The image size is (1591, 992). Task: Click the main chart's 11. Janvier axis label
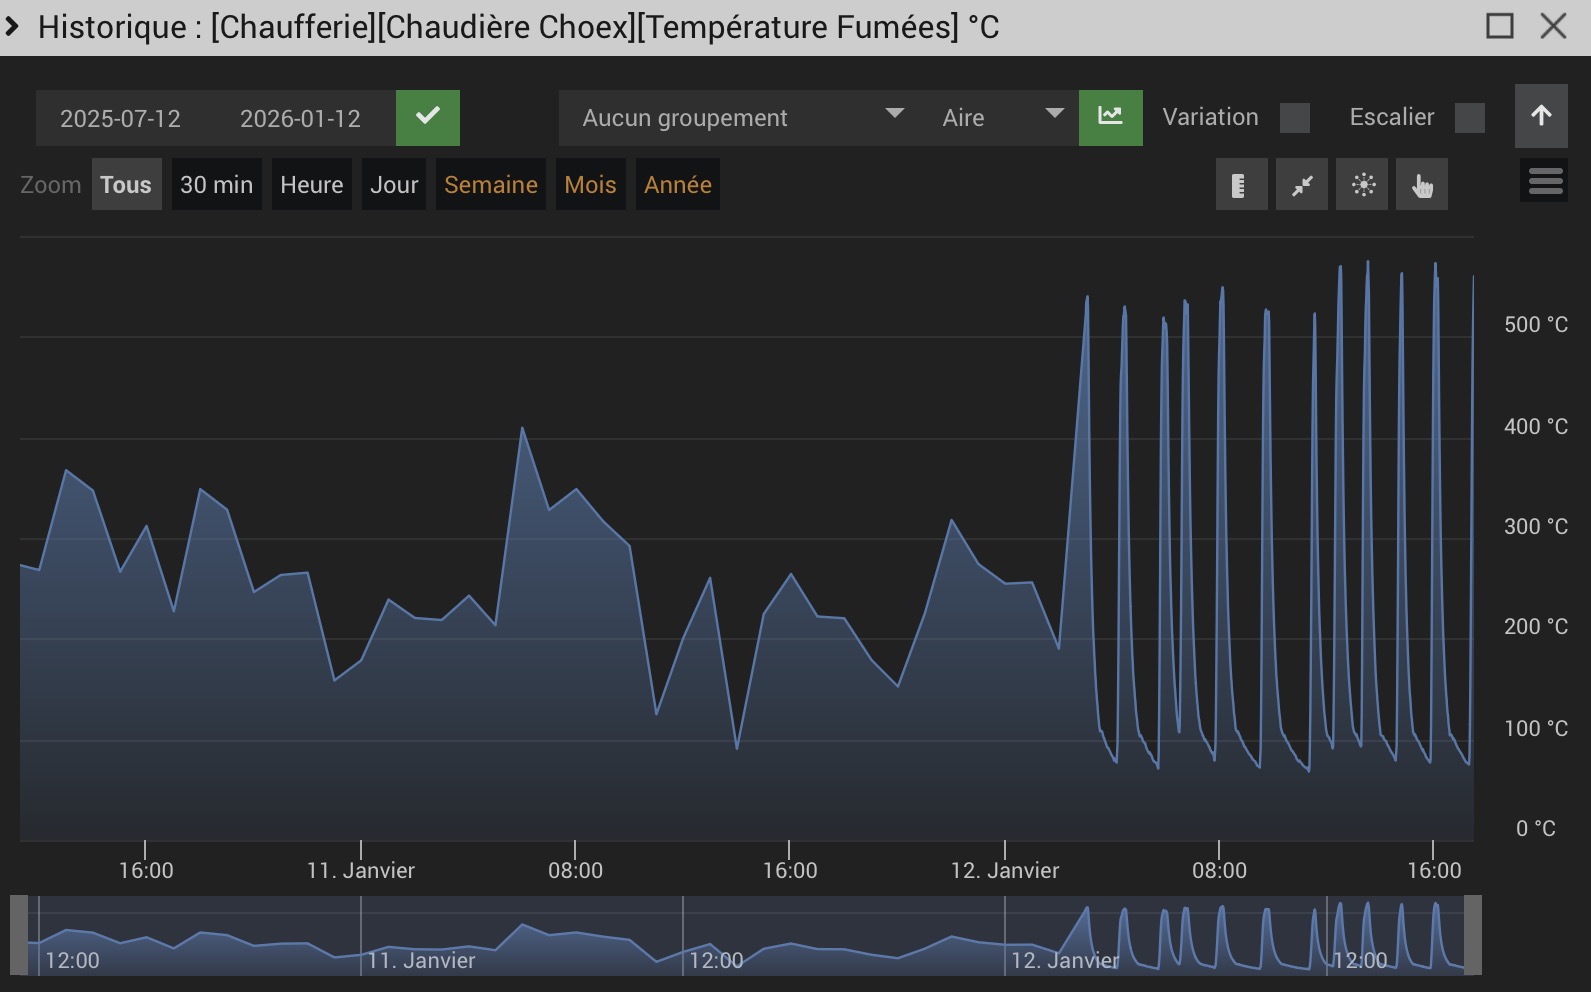[x=361, y=870]
